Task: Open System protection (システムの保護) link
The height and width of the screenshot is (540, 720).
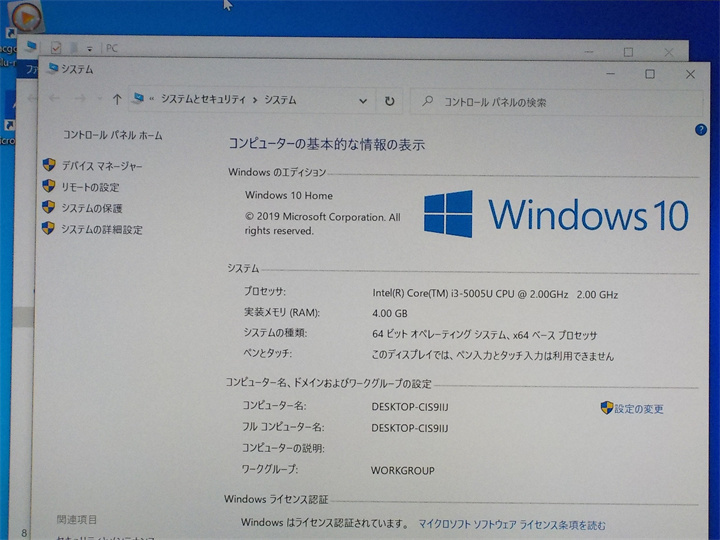Action: click(x=92, y=208)
